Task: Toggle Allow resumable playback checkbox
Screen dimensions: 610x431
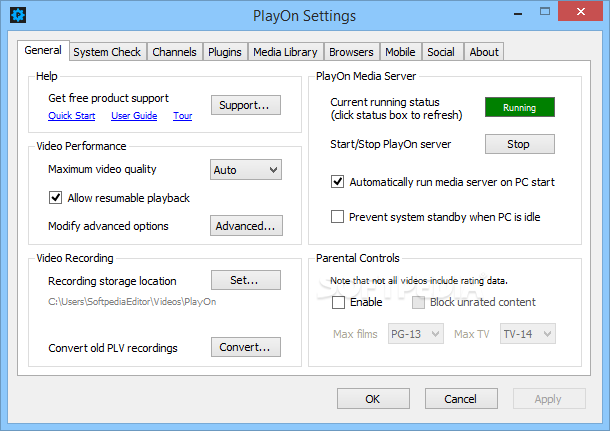Action: pyautogui.click(x=55, y=198)
